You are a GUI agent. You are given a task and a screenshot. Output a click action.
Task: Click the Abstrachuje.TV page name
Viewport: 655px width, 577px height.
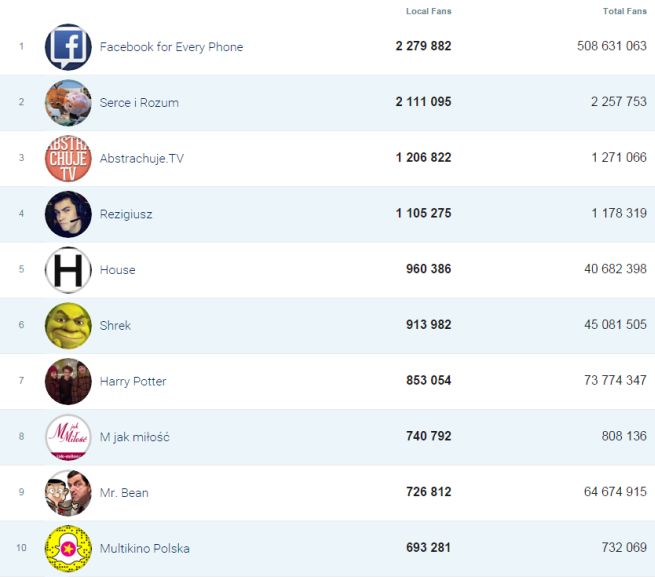point(142,158)
